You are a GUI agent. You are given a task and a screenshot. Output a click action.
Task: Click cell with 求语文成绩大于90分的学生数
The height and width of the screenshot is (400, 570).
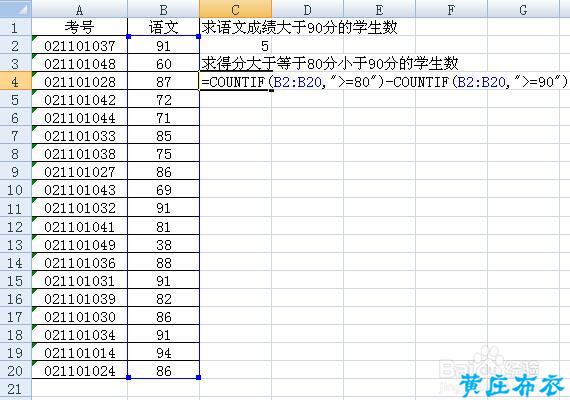pos(300,27)
